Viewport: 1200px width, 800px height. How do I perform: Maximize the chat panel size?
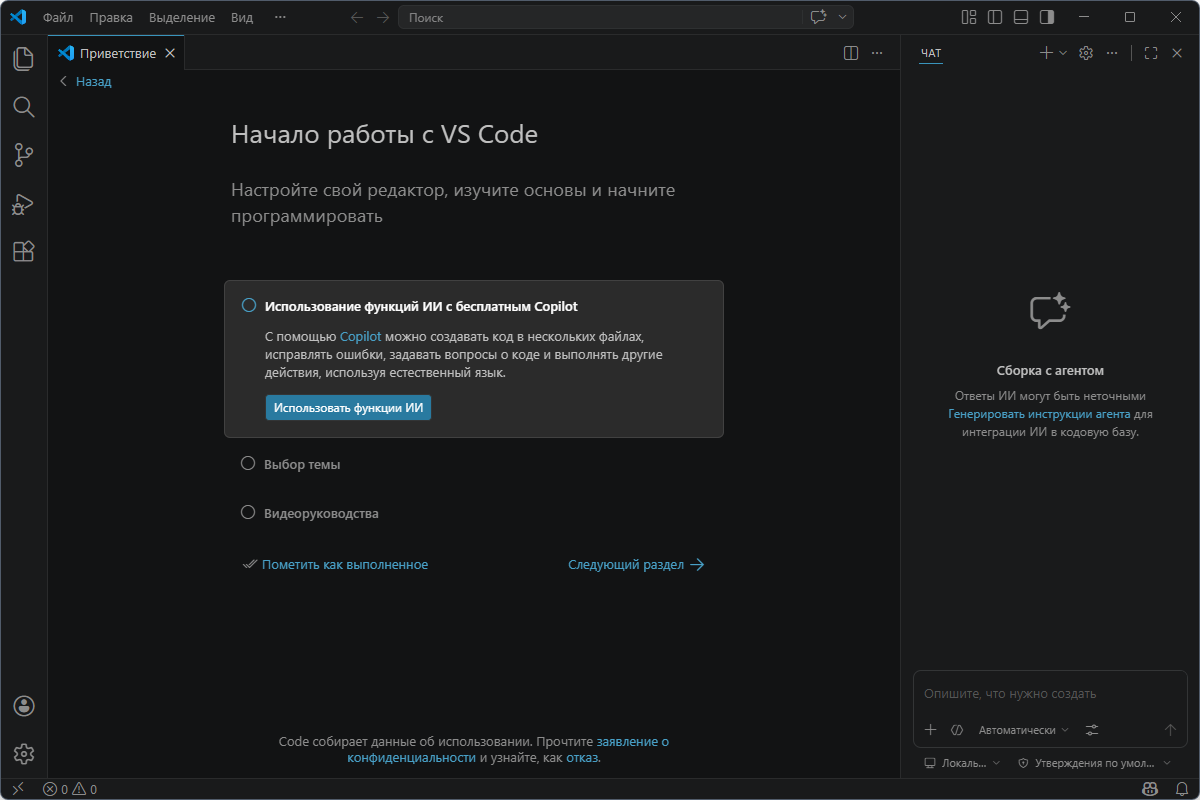(1150, 53)
